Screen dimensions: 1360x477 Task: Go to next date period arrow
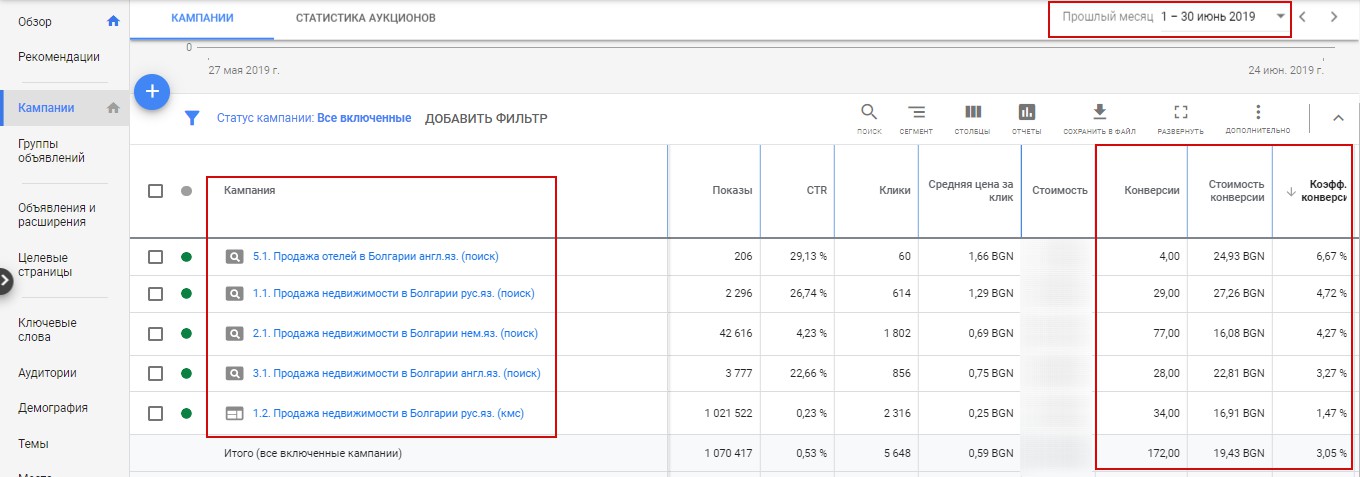click(x=1334, y=17)
